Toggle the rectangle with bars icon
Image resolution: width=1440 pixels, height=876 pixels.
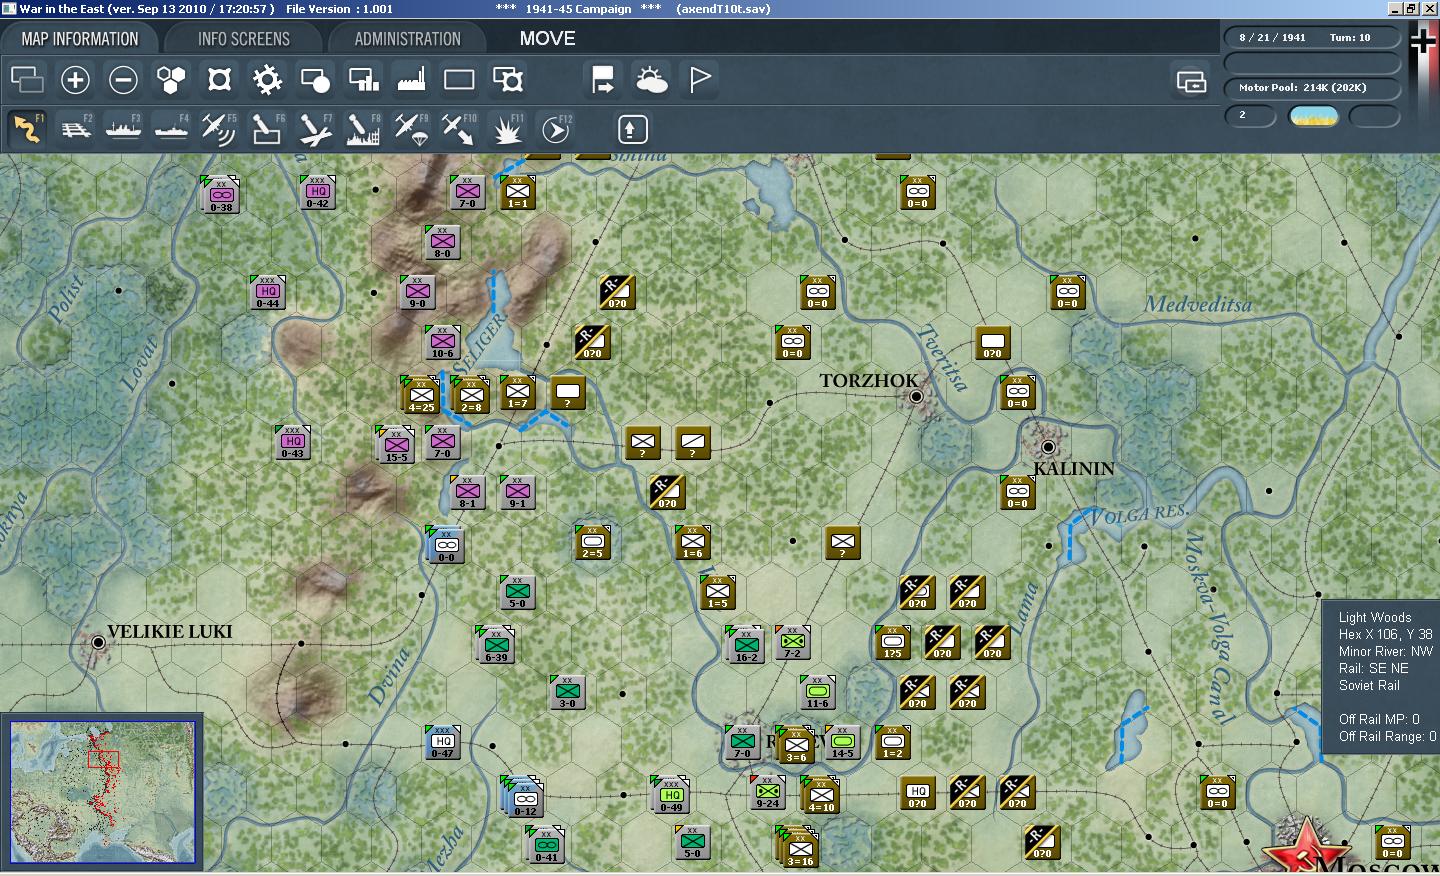pyautogui.click(x=363, y=79)
